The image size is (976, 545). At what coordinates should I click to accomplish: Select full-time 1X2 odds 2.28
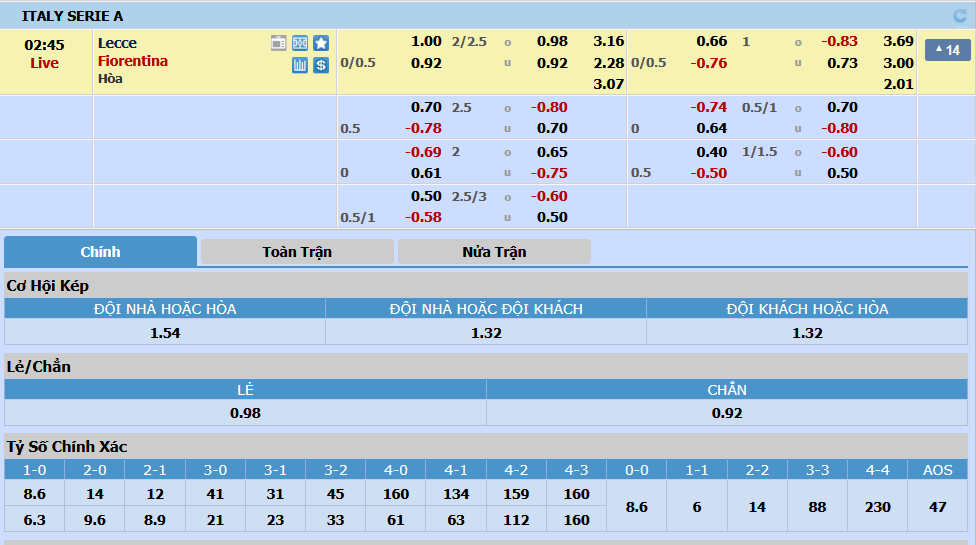pyautogui.click(x=608, y=63)
